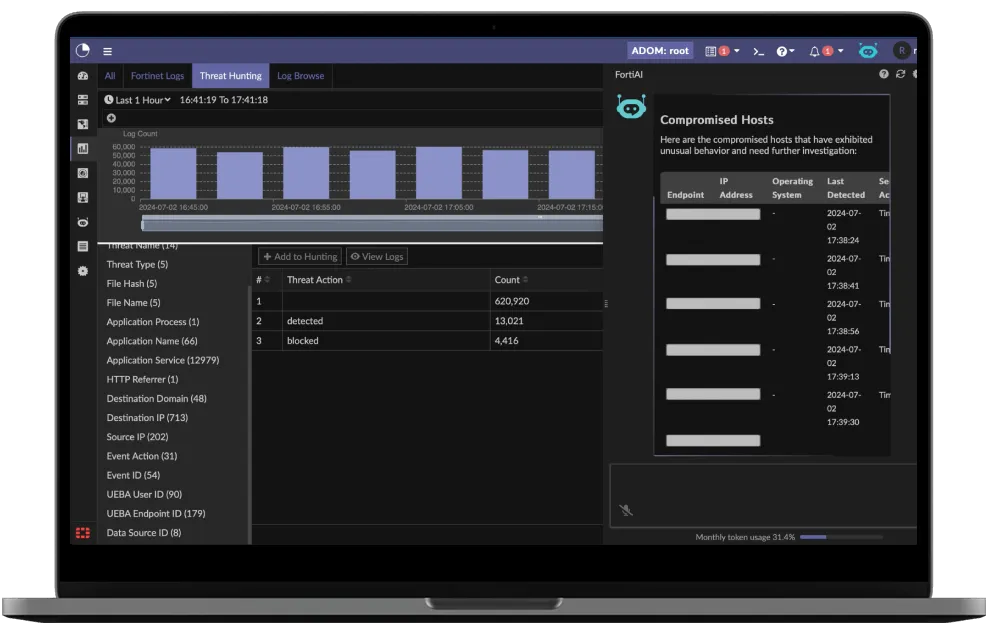986x637 pixels.
Task: Open the Reports list sidebar icon
Action: [83, 246]
